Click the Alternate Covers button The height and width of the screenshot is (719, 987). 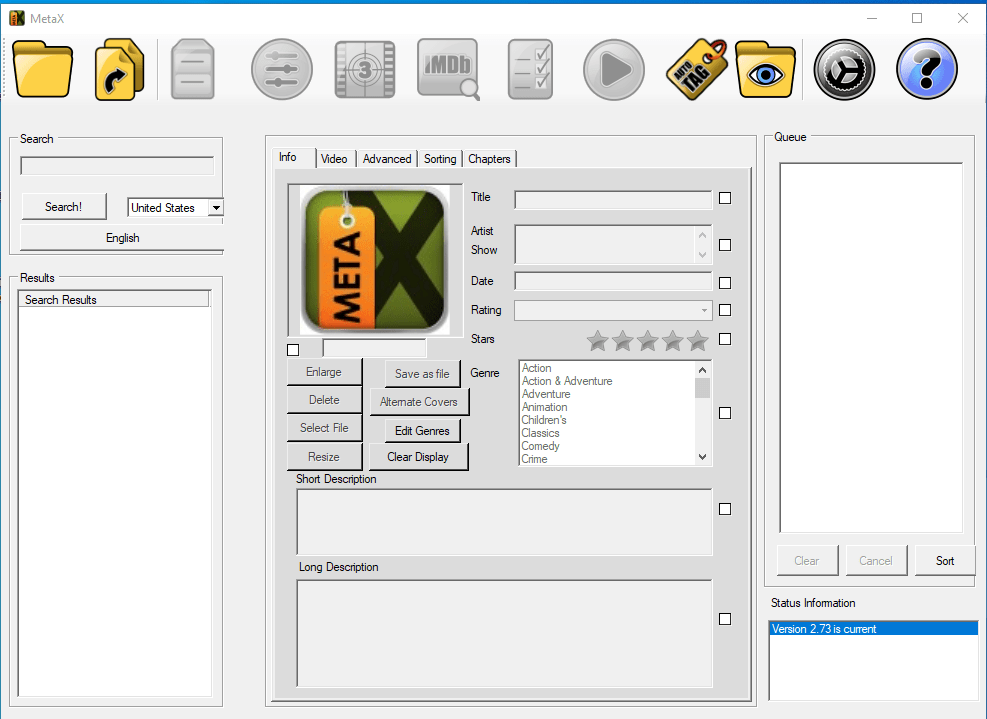(419, 402)
